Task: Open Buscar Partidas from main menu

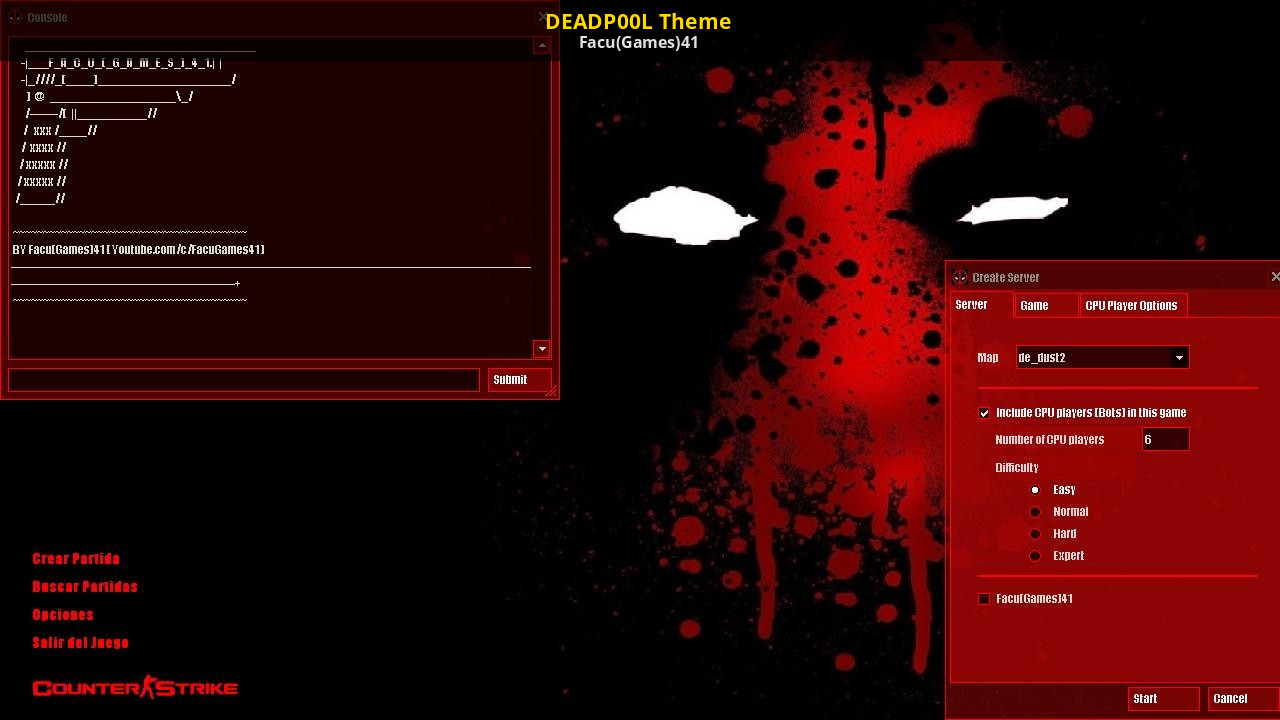Action: (x=85, y=587)
